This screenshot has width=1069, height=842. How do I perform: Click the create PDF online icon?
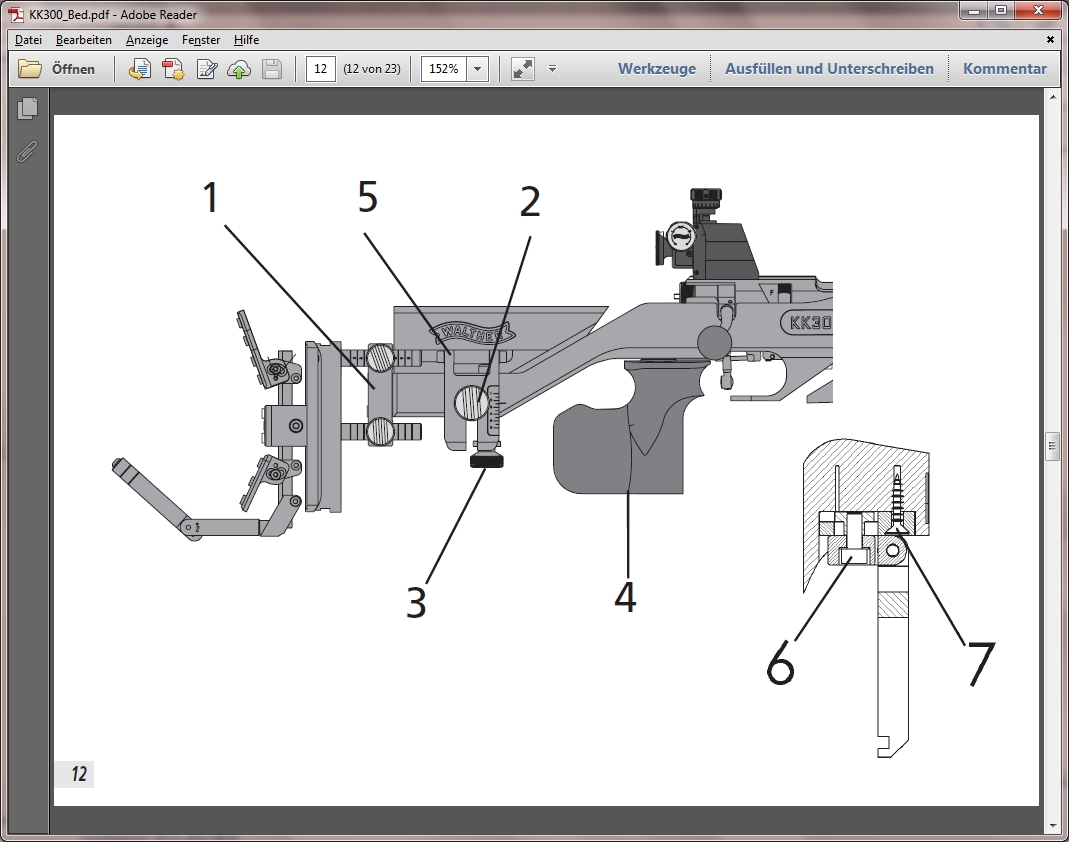(x=173, y=69)
